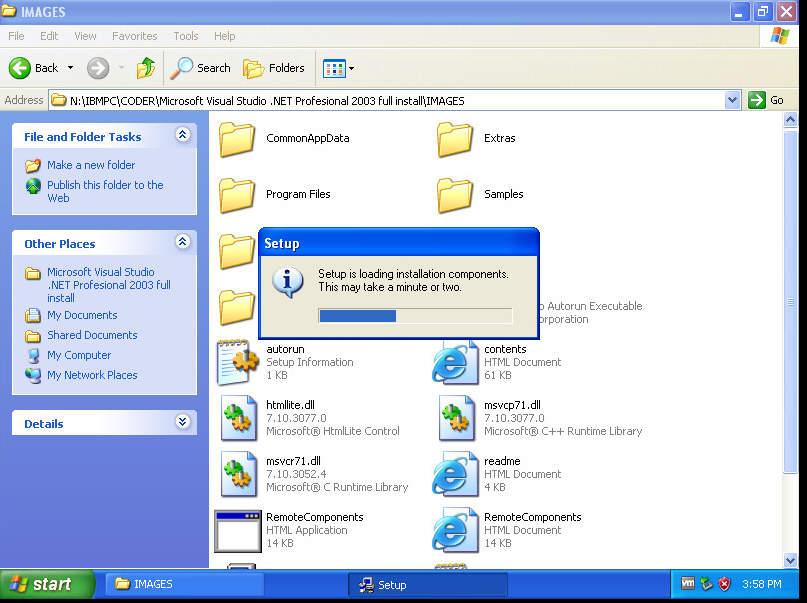The image size is (807, 603).
Task: Select the RemoteComponents HTML Application icon
Action: pos(237,530)
